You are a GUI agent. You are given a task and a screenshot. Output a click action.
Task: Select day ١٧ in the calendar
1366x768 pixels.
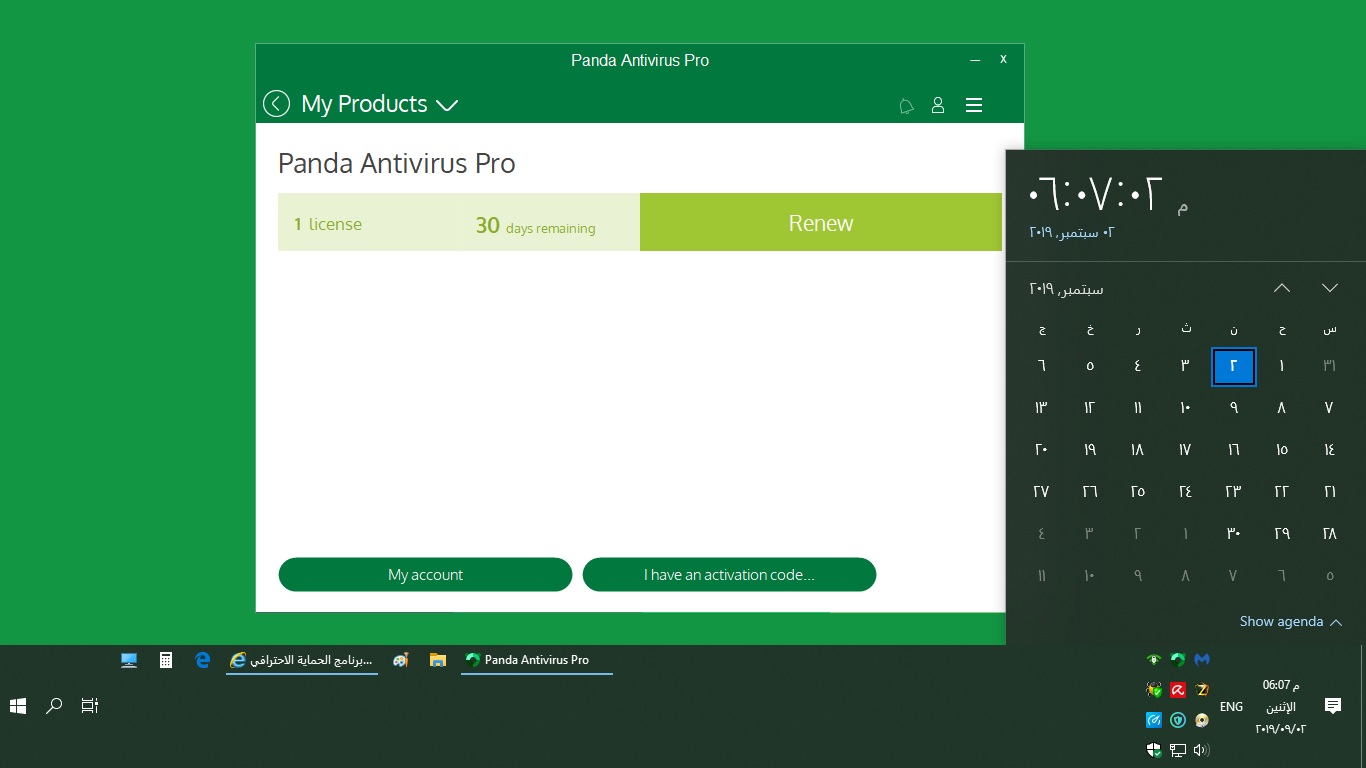1185,450
